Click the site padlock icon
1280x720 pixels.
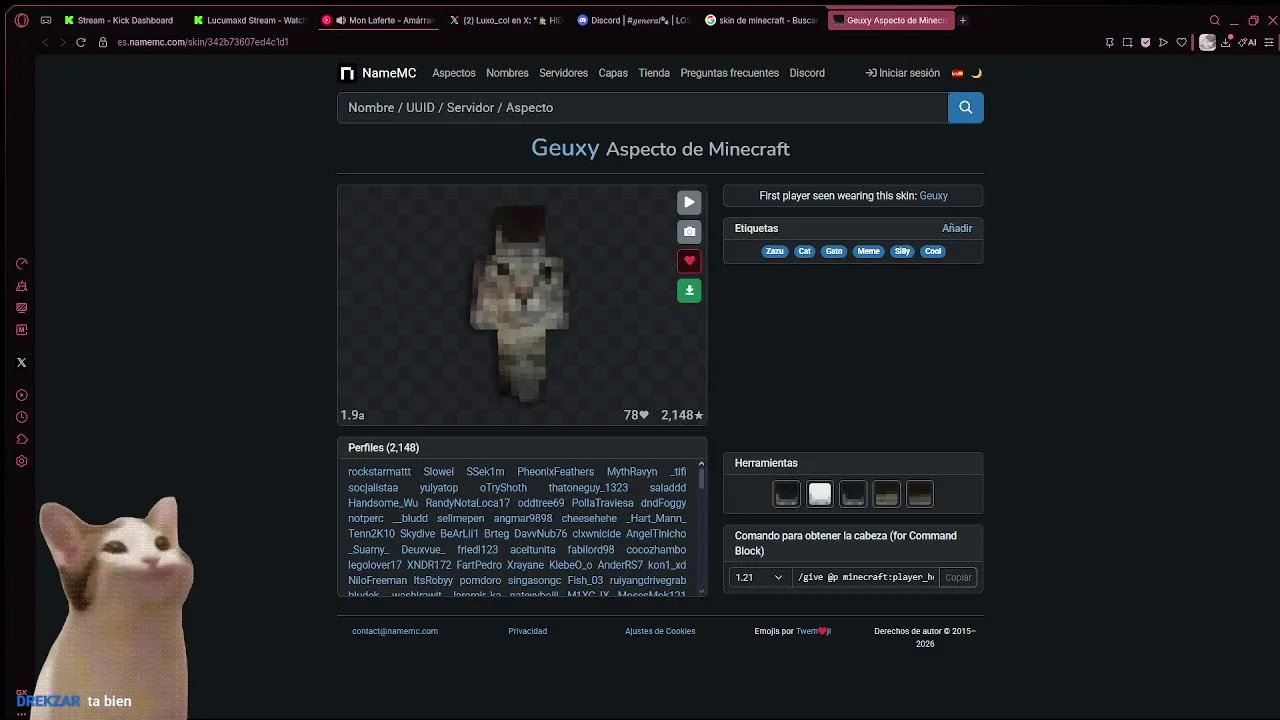coord(103,42)
